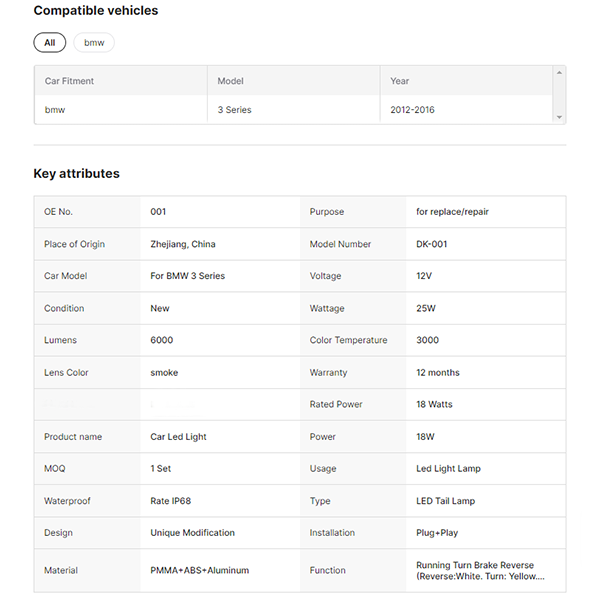
Task: Click the Plug+Play installation value
Action: (x=437, y=533)
